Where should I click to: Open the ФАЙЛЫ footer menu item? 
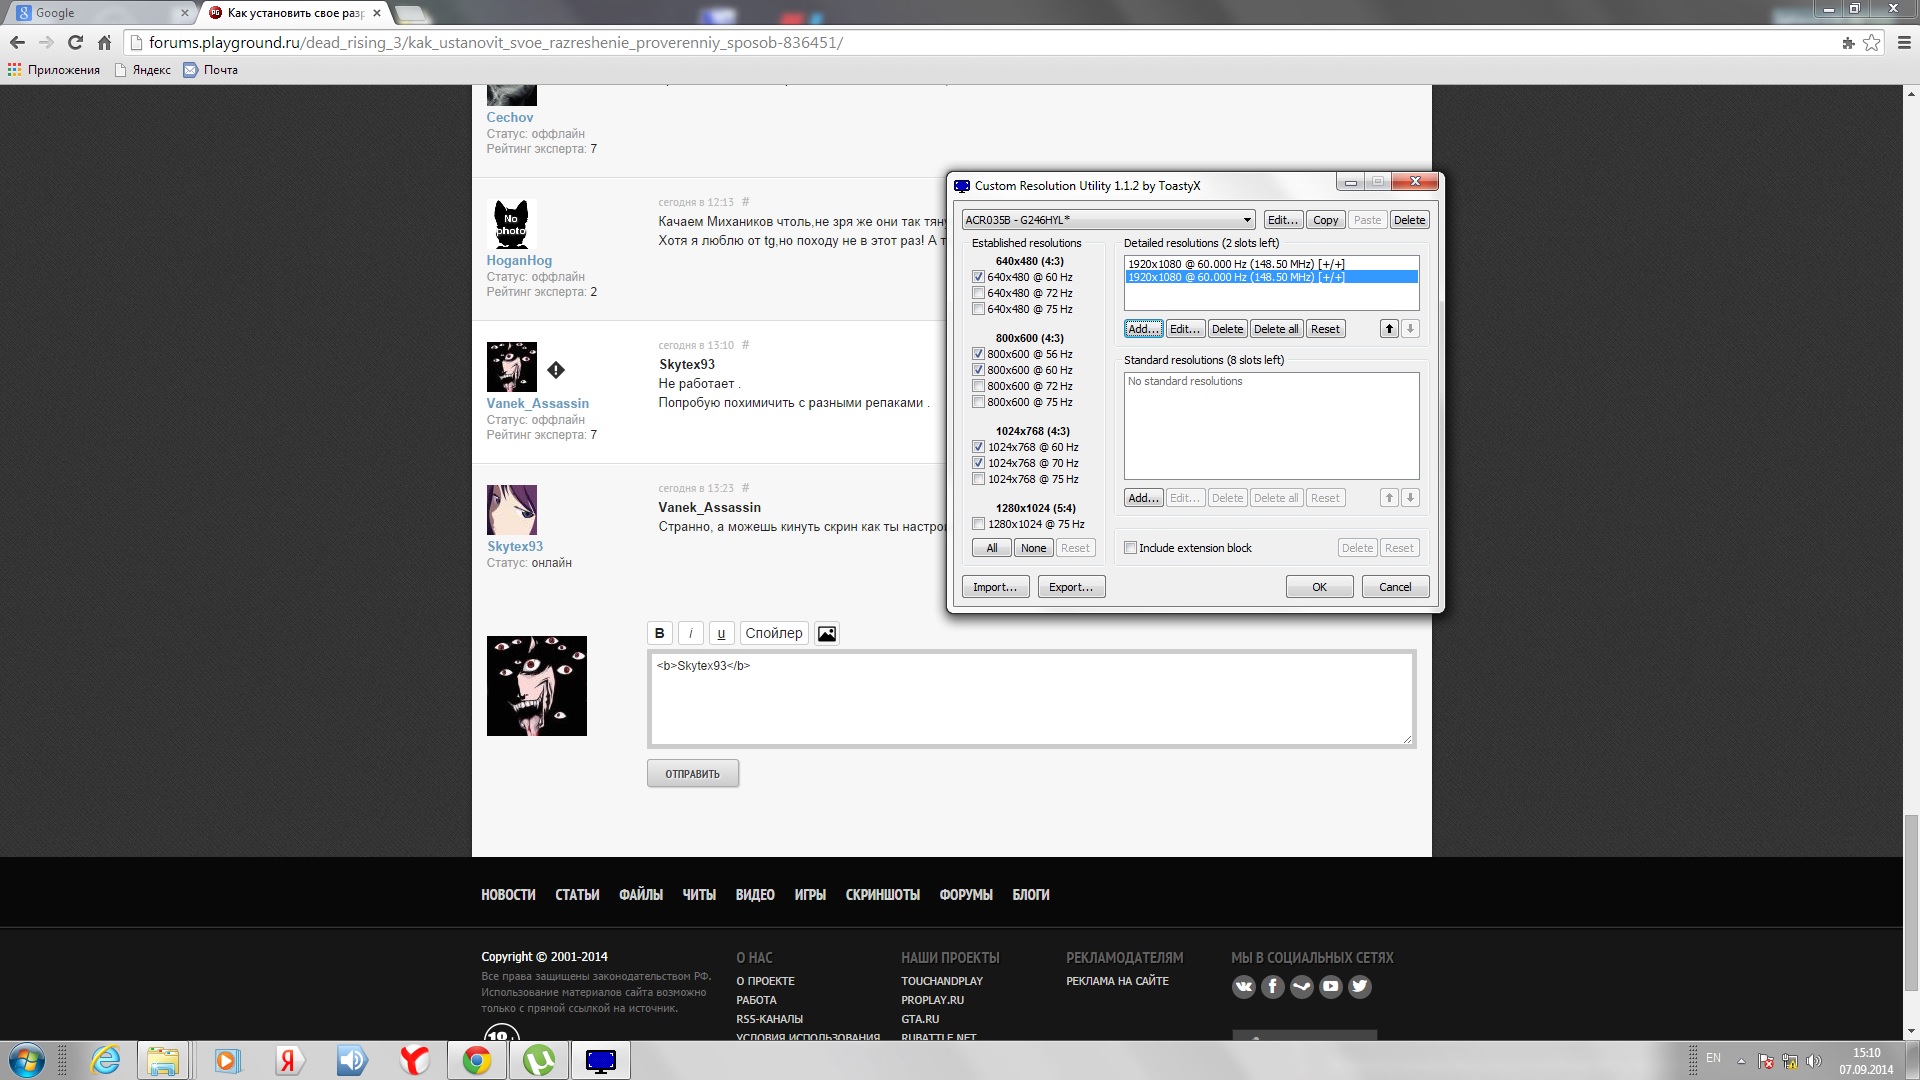641,895
